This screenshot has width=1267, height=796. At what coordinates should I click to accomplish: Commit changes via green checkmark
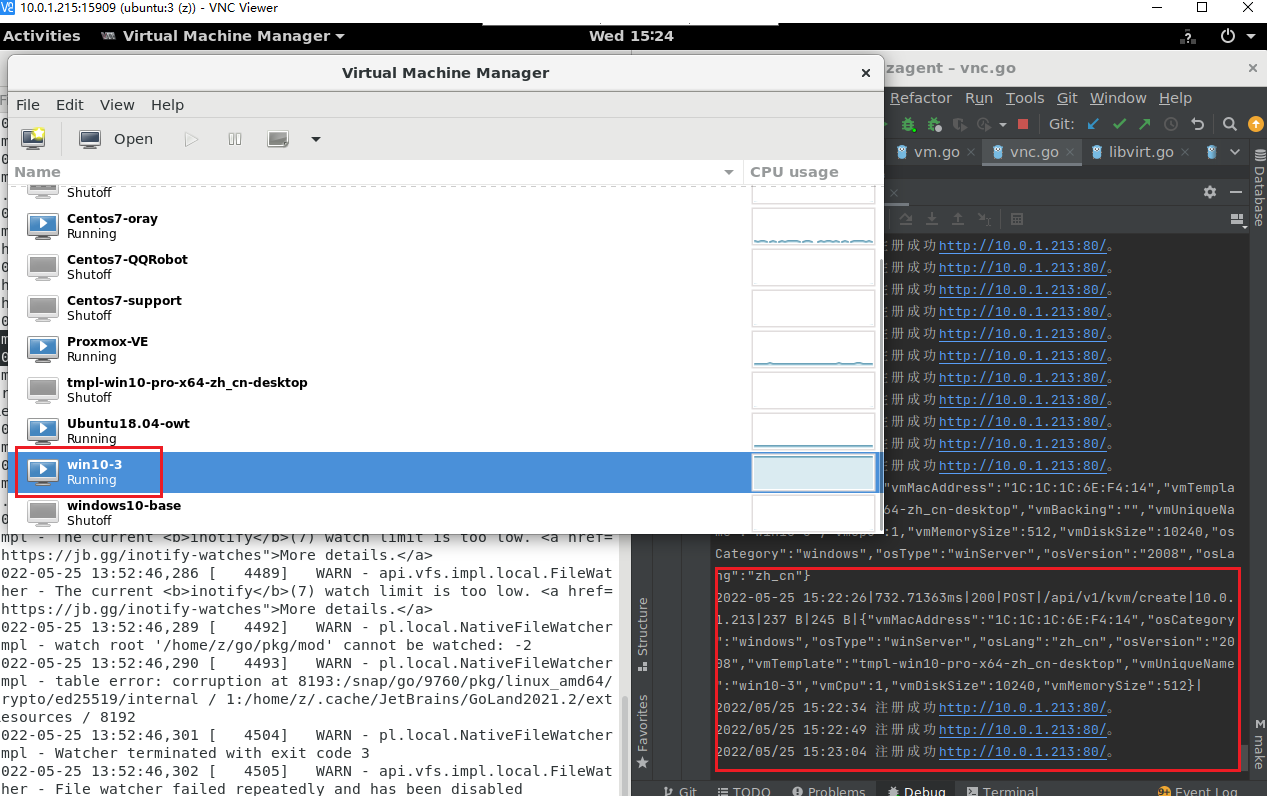tap(1119, 124)
